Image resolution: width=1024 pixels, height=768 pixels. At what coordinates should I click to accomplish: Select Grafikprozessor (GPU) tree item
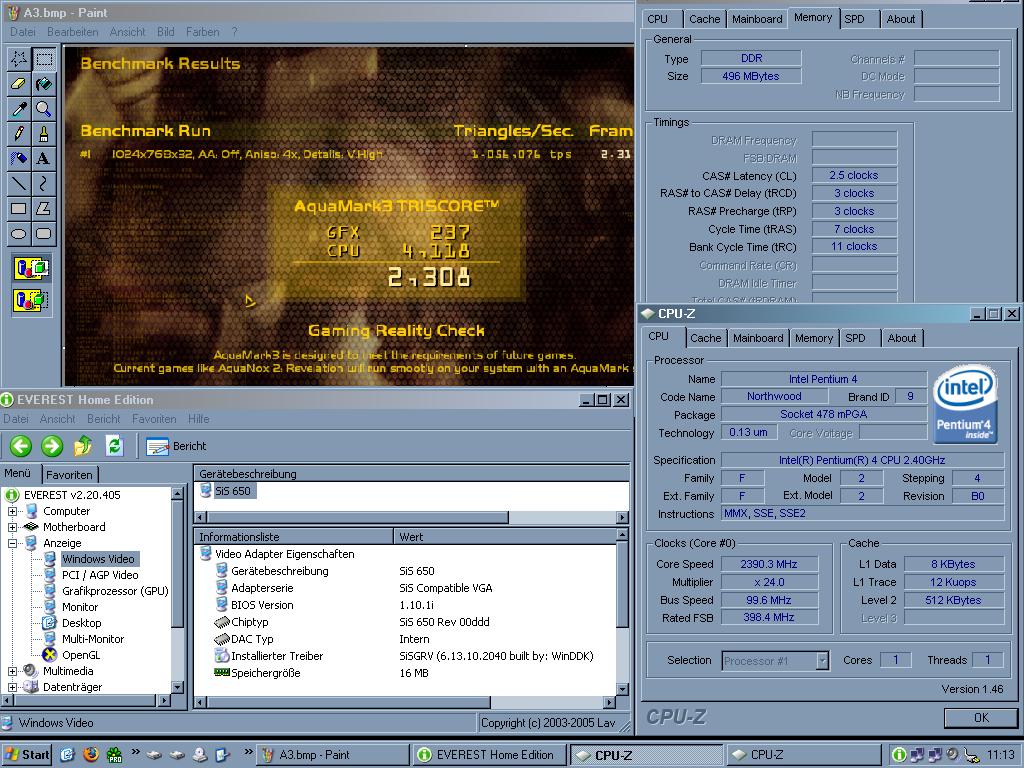(x=115, y=591)
